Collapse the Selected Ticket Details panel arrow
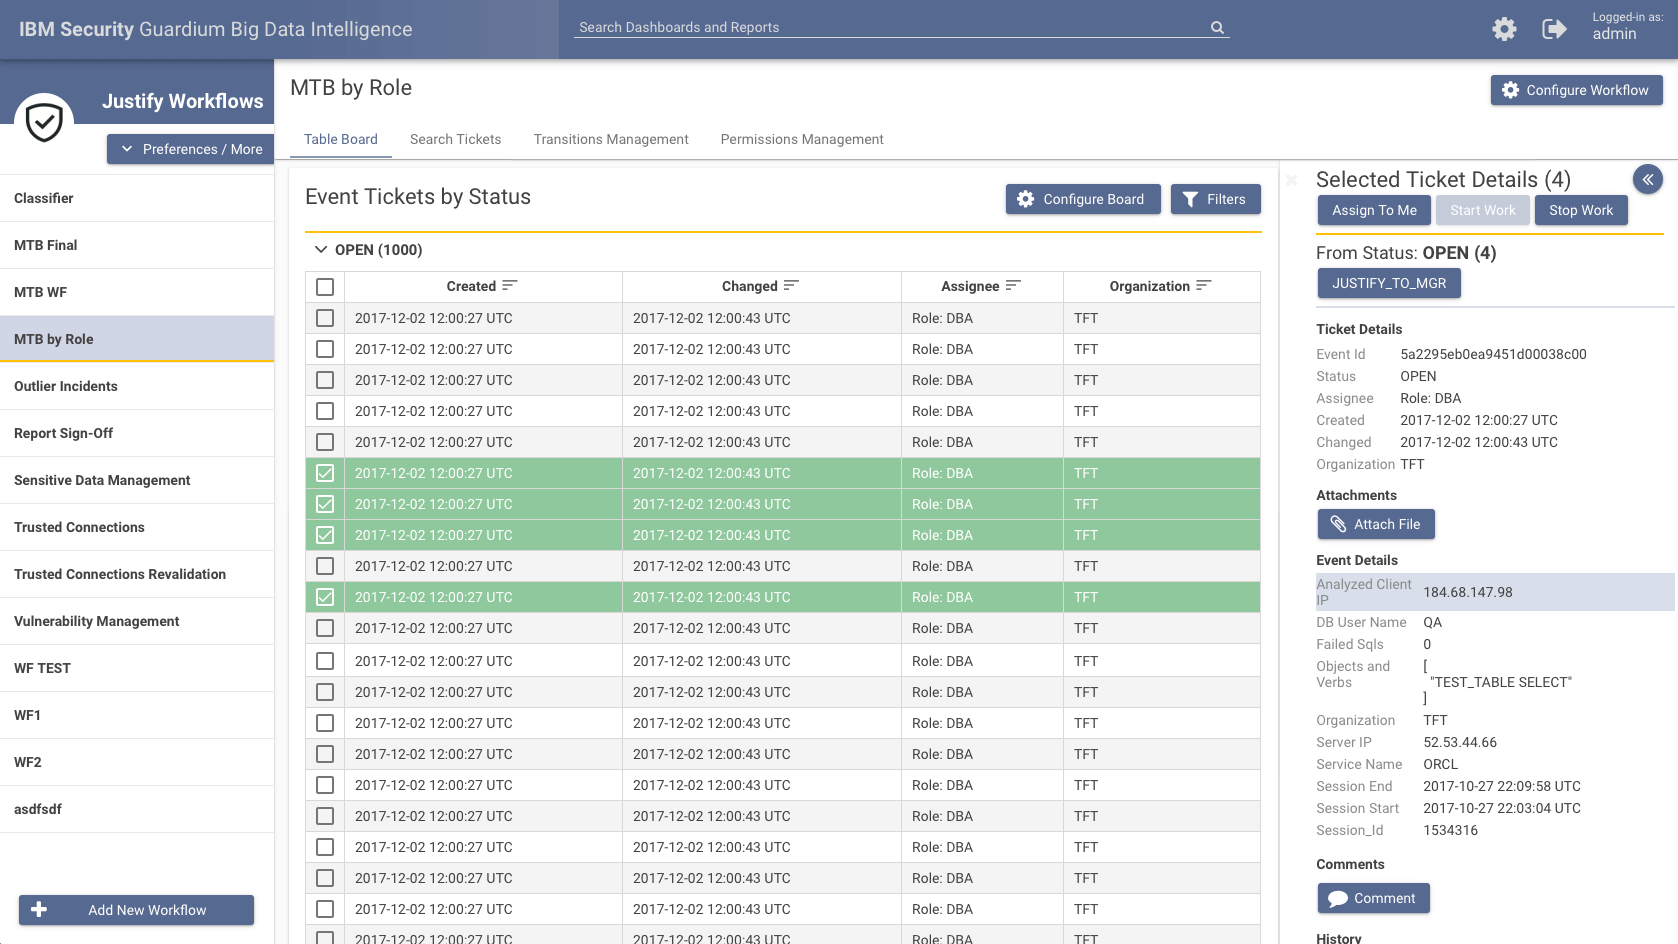This screenshot has width=1678, height=944. [1648, 179]
